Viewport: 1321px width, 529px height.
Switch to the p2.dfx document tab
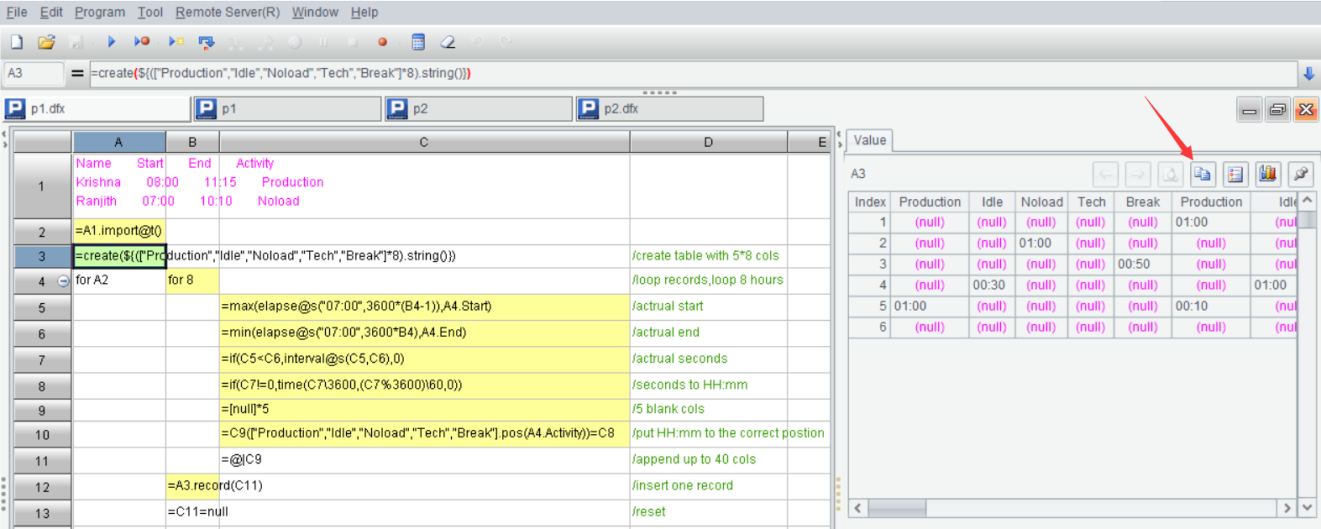(x=668, y=109)
